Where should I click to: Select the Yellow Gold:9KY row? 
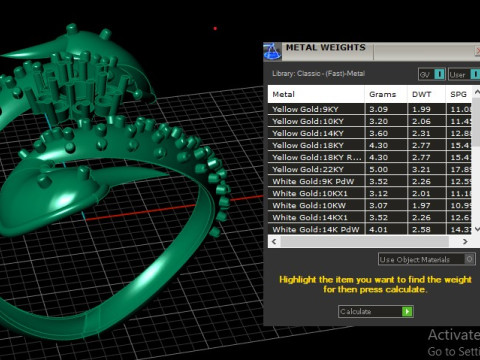pyautogui.click(x=370, y=109)
